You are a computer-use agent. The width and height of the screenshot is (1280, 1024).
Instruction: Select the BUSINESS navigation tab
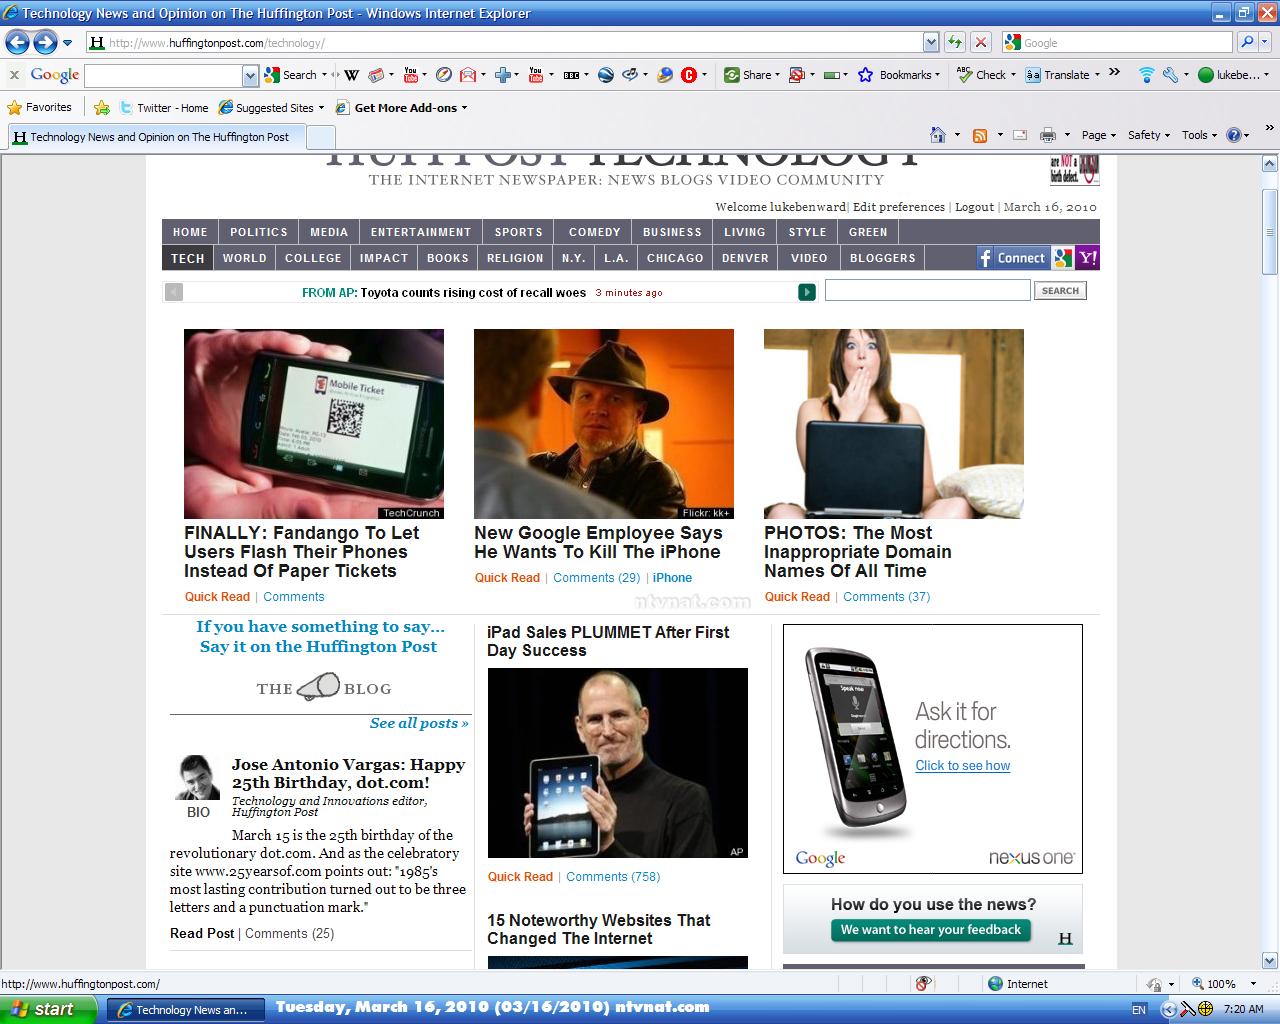pyautogui.click(x=672, y=232)
